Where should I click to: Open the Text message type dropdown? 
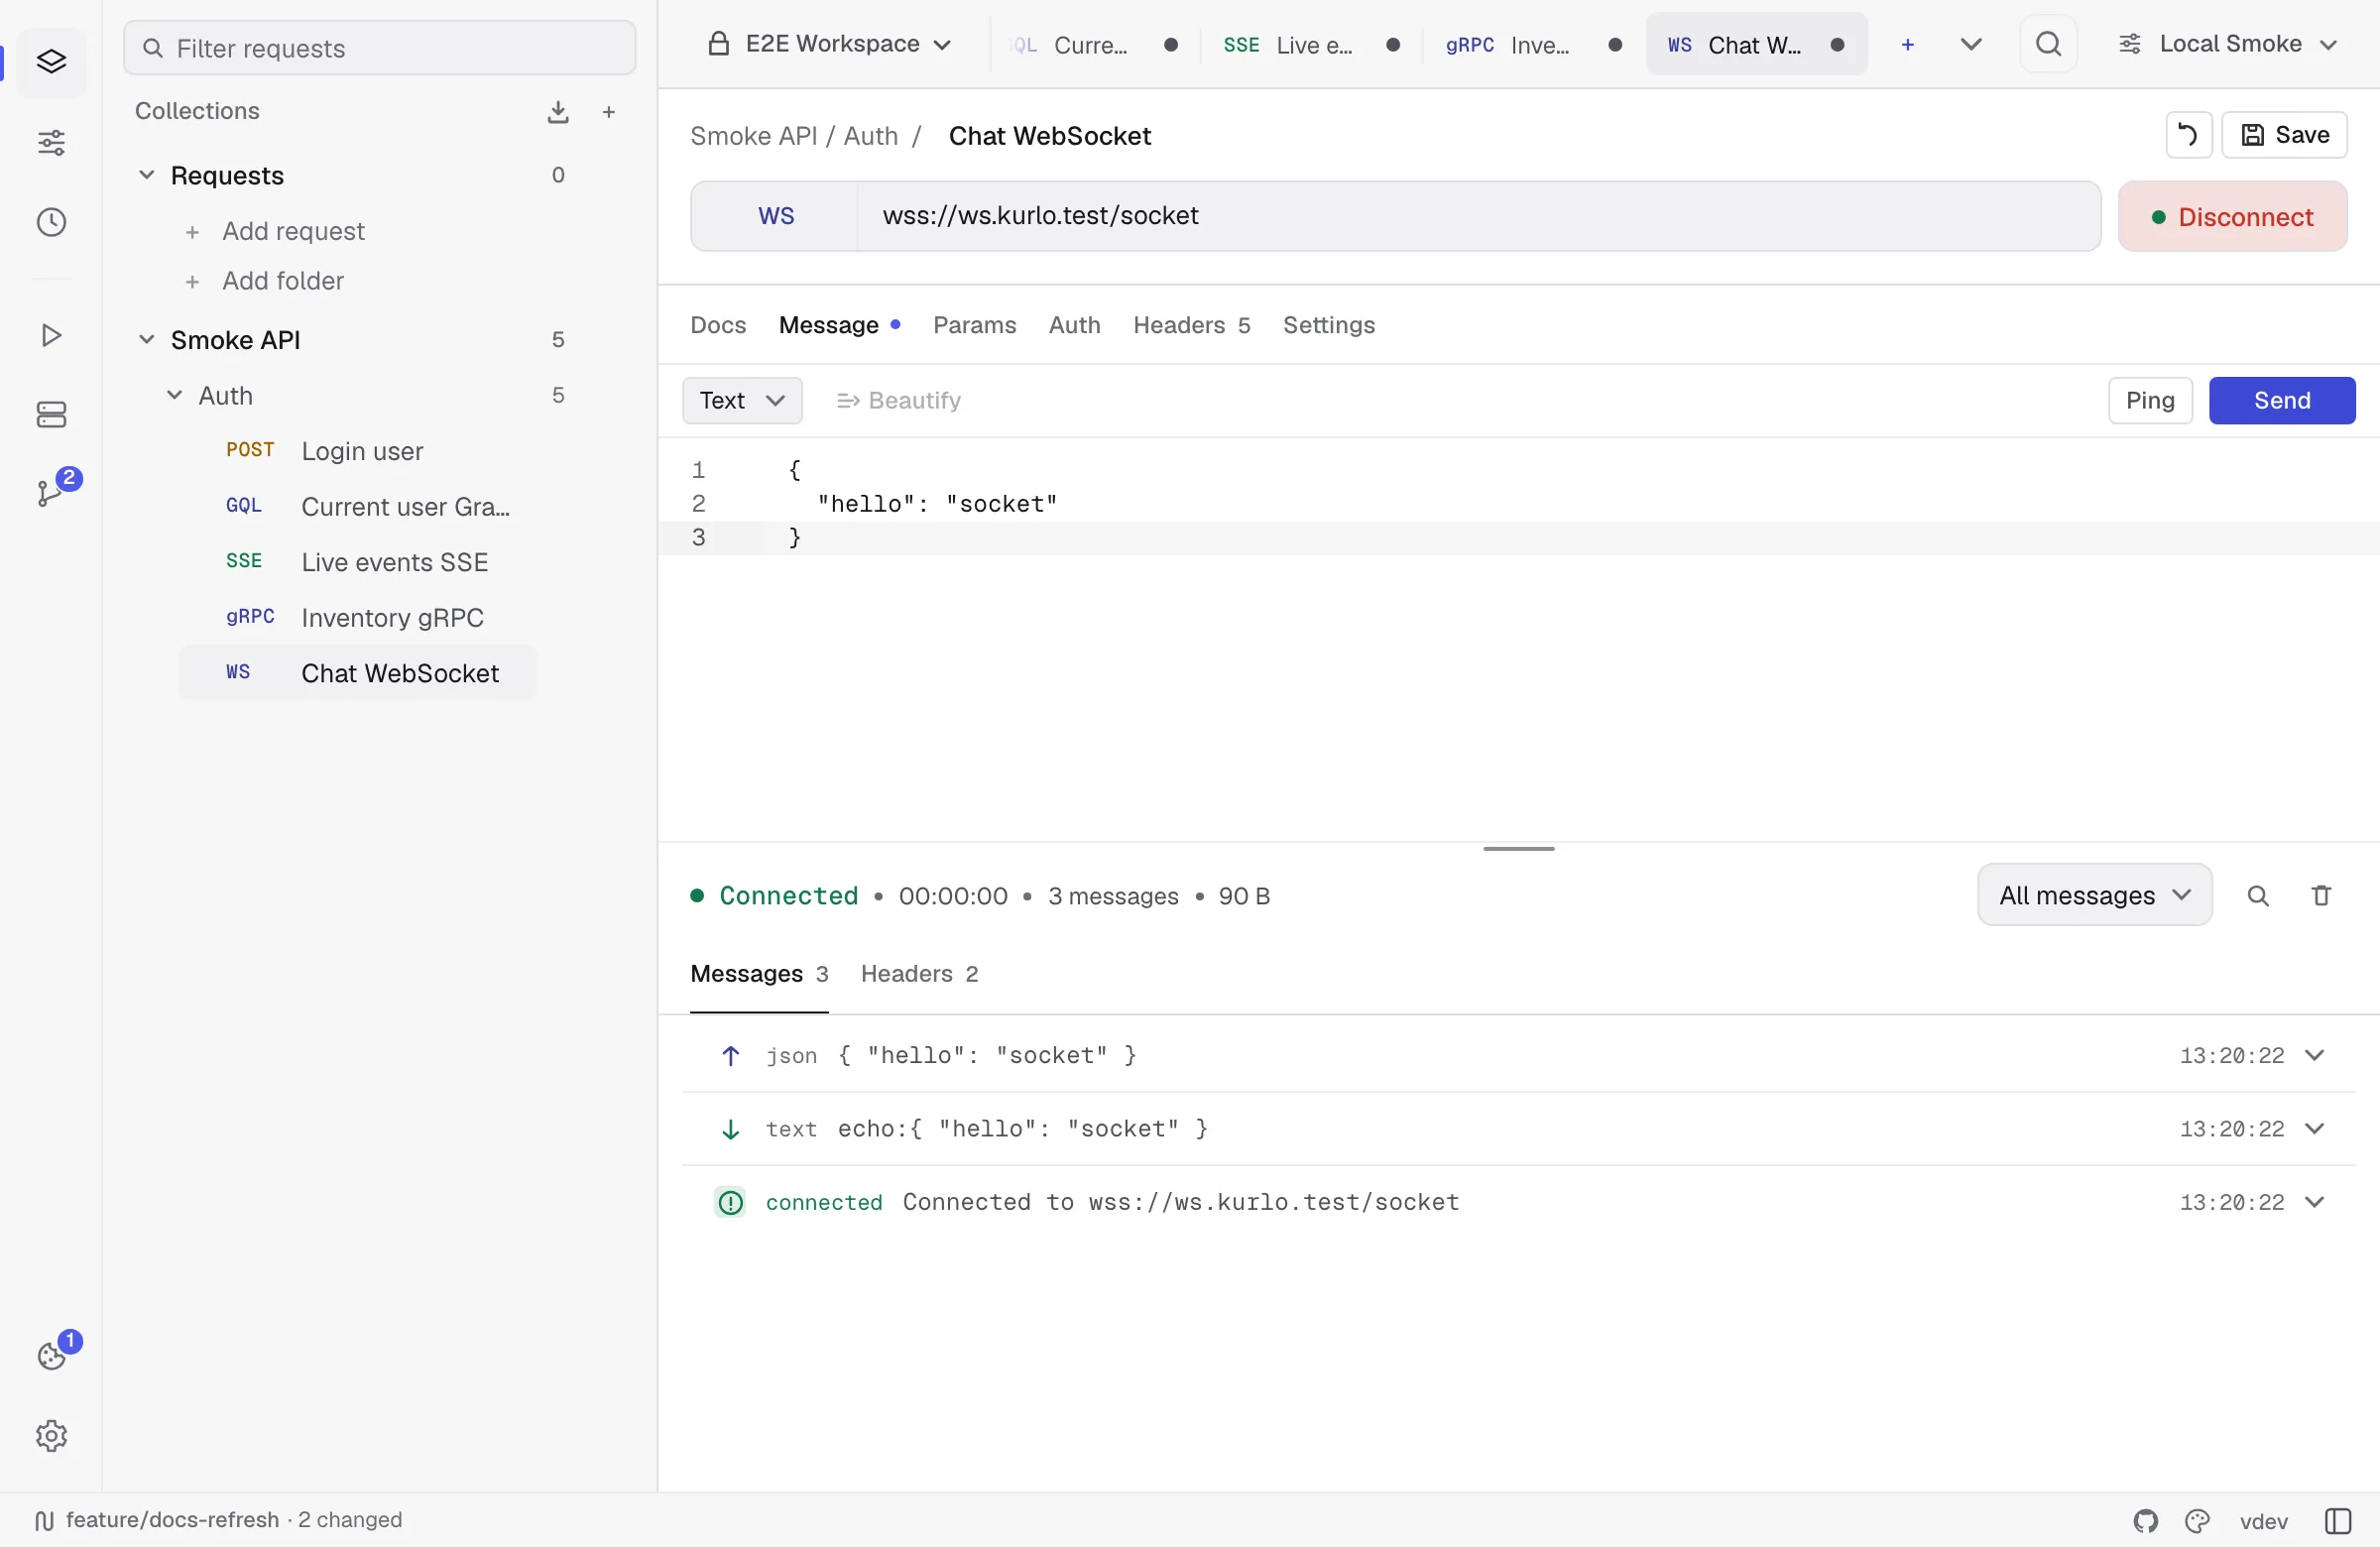click(742, 401)
